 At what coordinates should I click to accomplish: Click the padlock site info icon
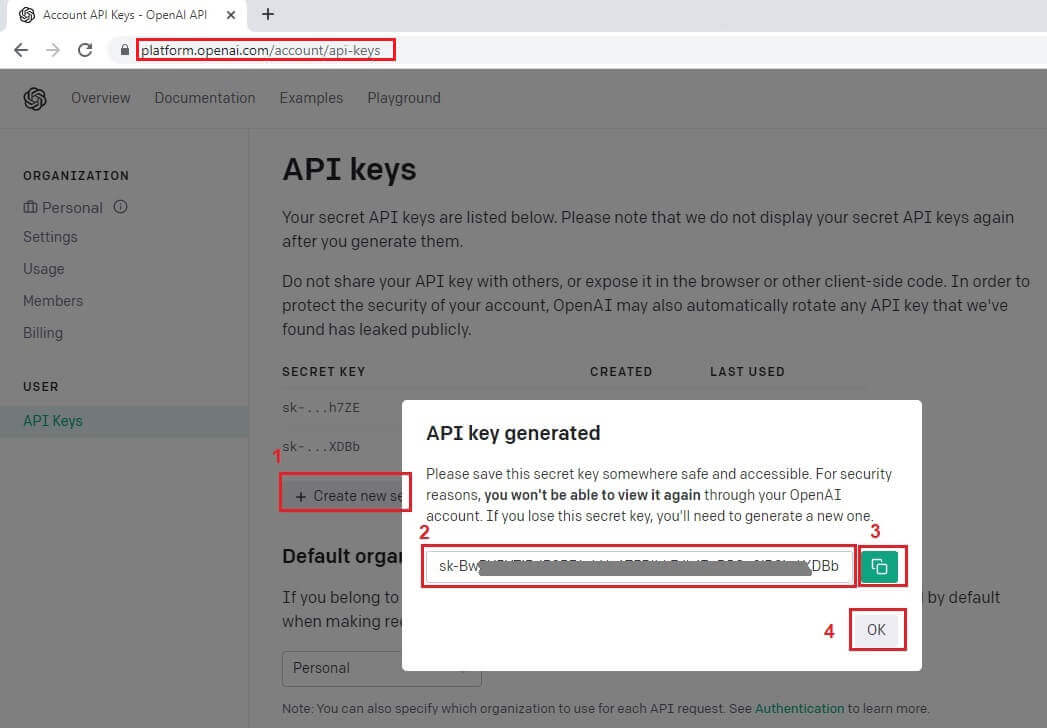coord(124,50)
